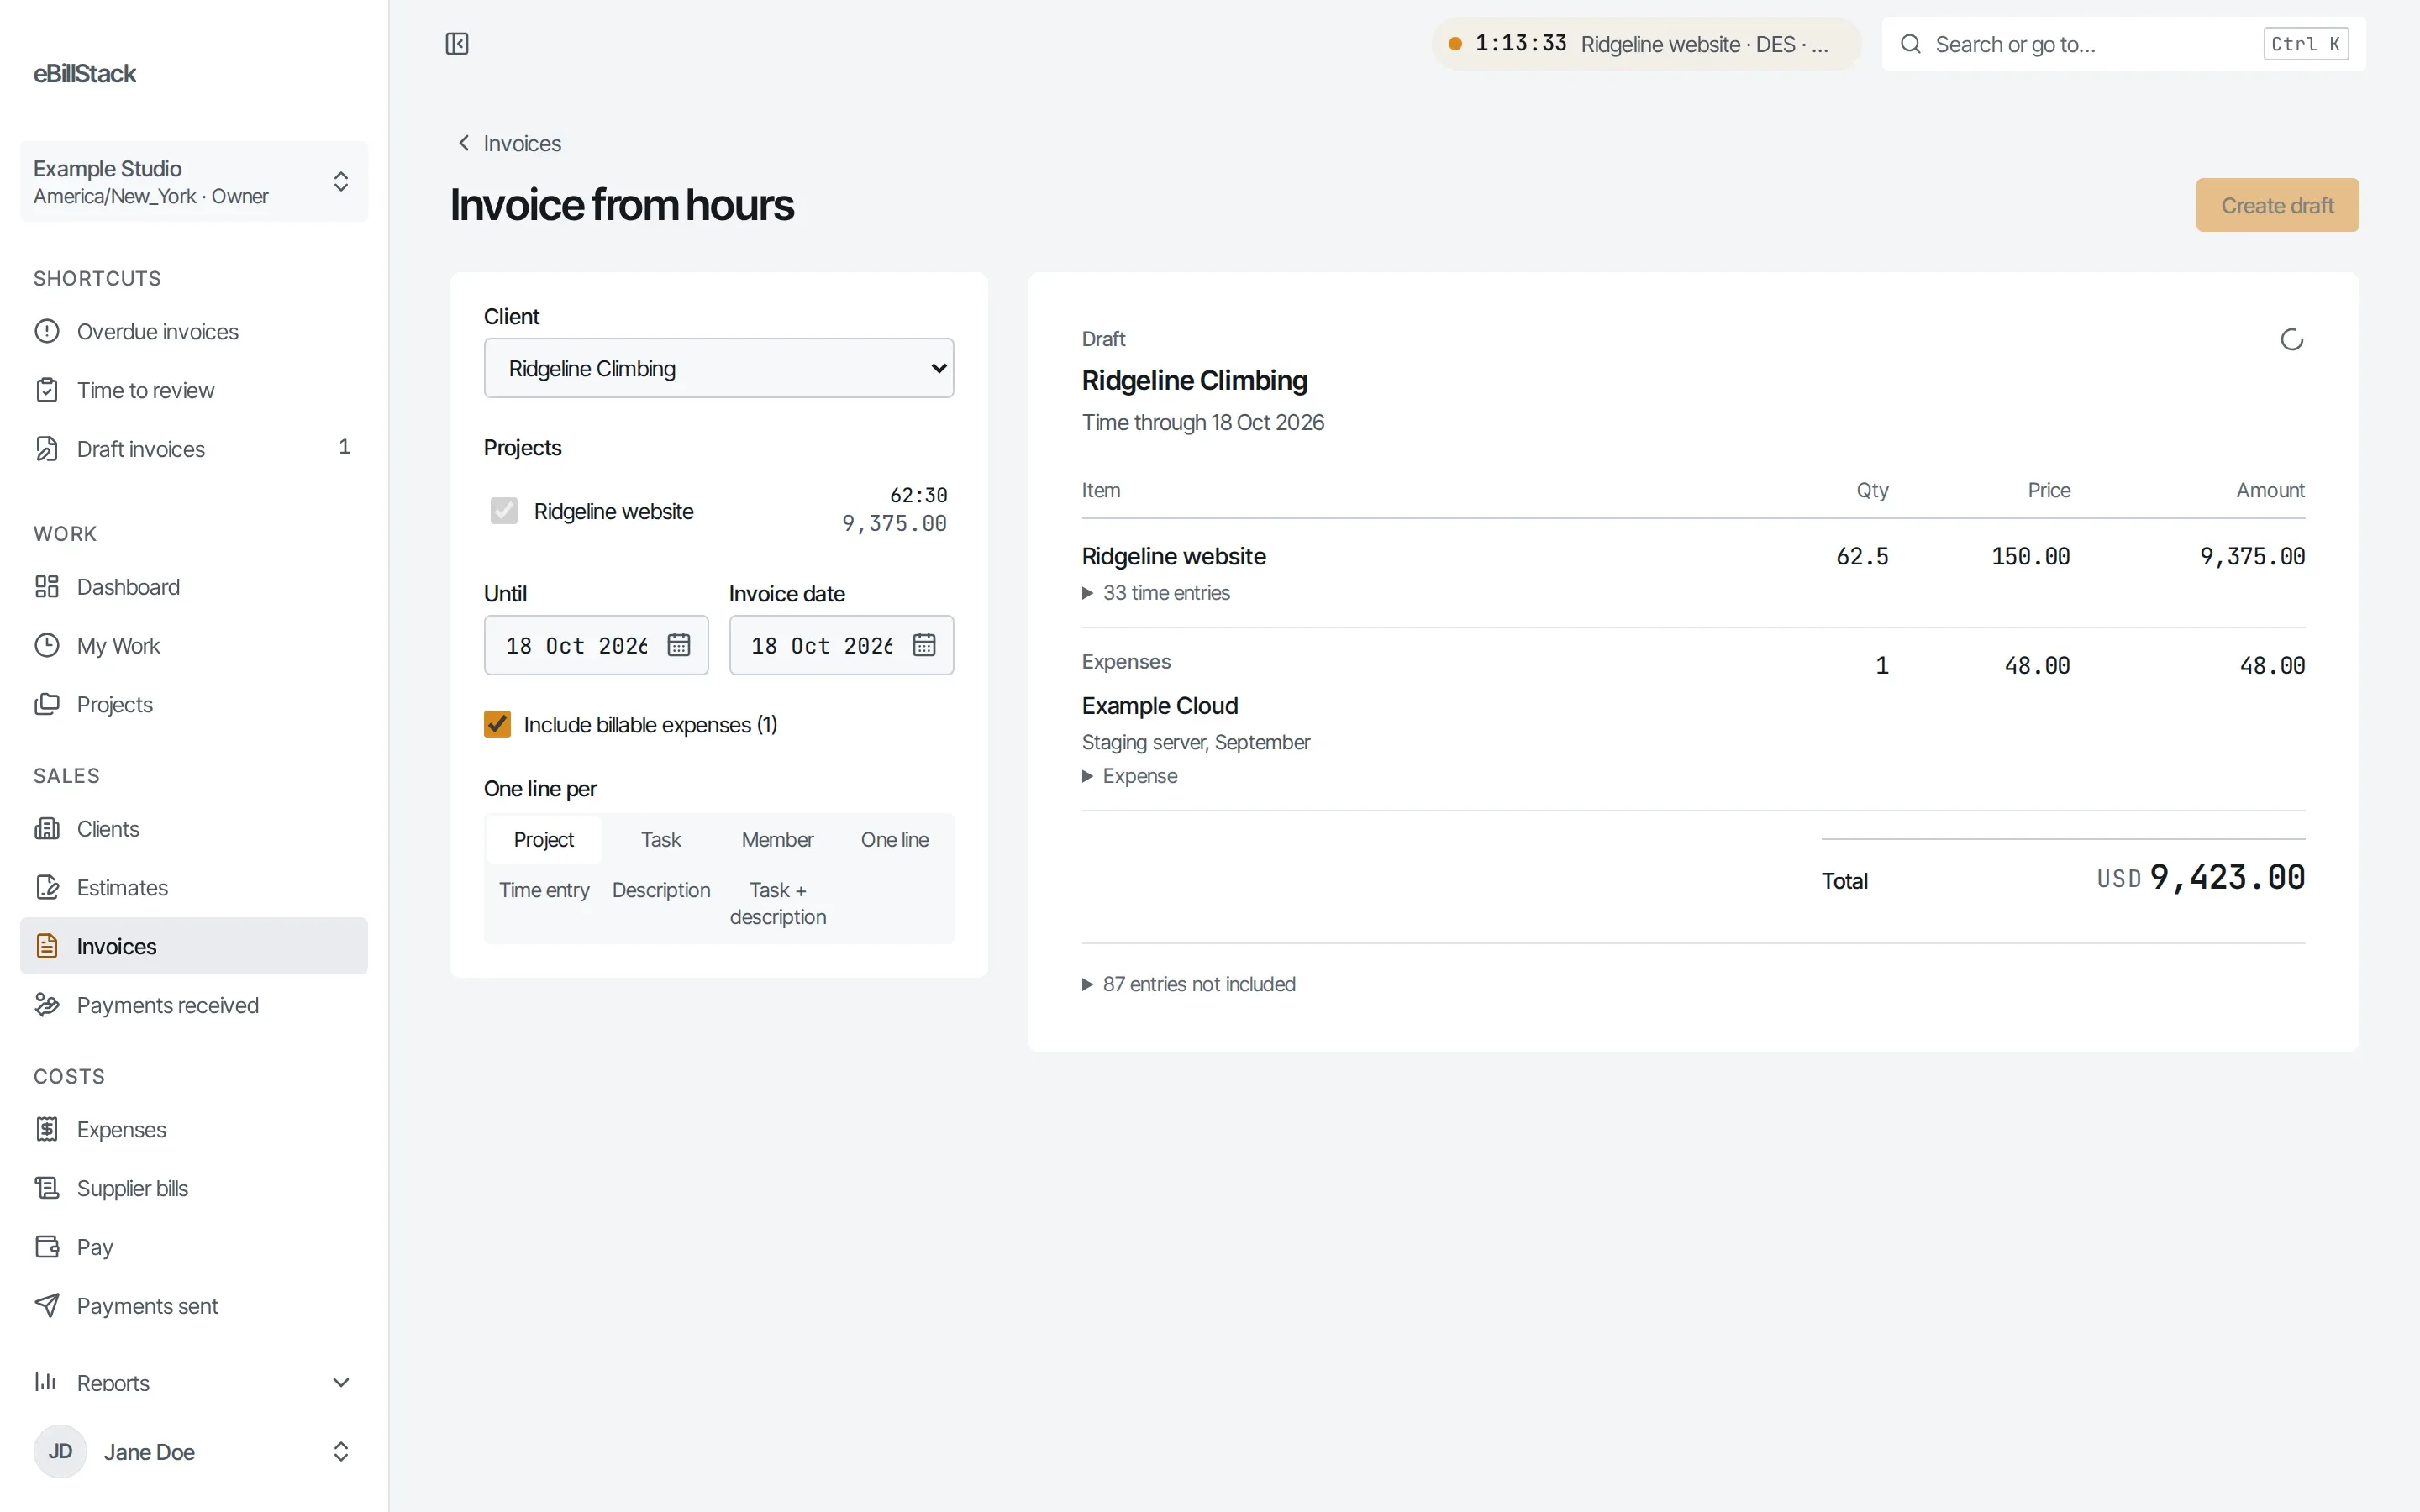2420x1512 pixels.
Task: Click Create draft button
Action: pyautogui.click(x=2277, y=205)
